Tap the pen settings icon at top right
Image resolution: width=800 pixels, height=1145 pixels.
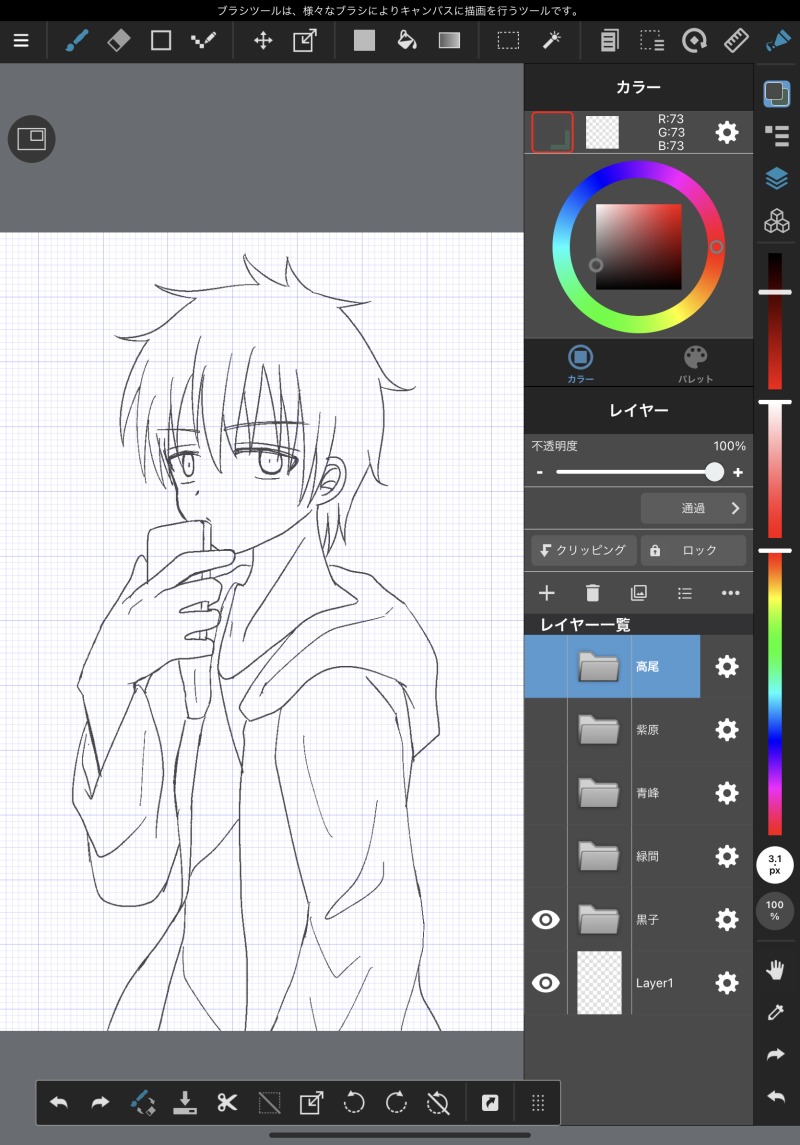coord(778,40)
